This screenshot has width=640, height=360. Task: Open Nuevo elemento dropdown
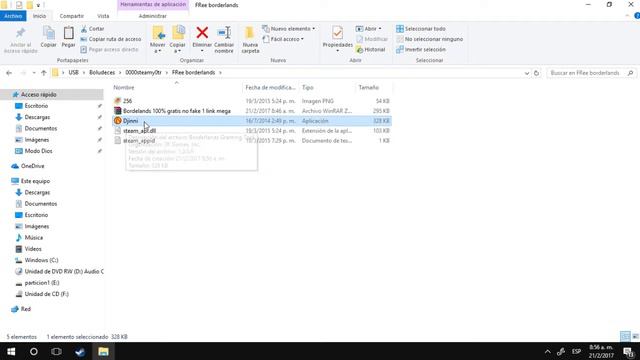tap(289, 29)
